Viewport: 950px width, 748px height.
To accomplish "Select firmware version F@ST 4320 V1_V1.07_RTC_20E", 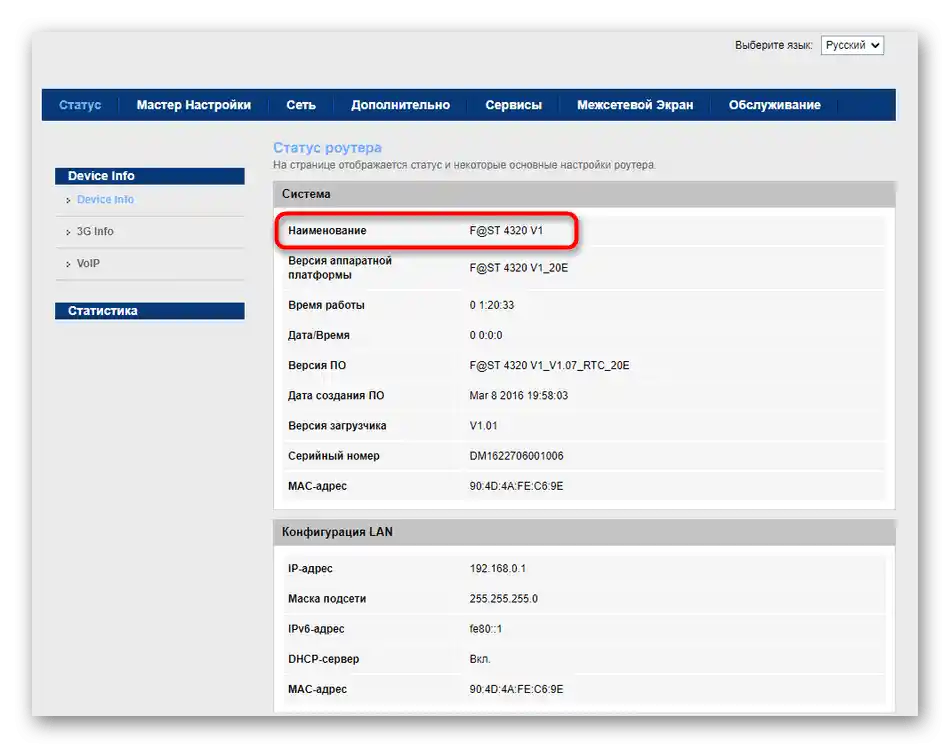I will (549, 365).
